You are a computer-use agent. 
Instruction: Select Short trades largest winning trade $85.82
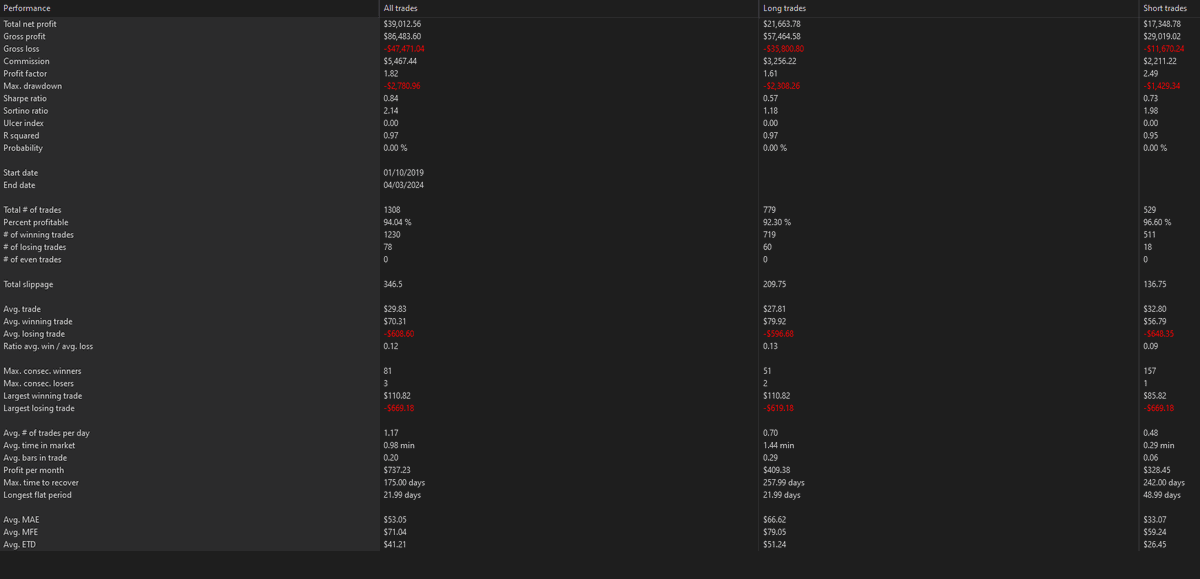1154,396
